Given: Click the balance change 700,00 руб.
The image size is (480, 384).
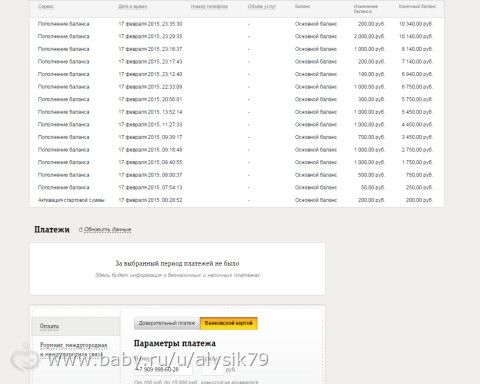Looking at the screenshot, I should [x=371, y=137].
